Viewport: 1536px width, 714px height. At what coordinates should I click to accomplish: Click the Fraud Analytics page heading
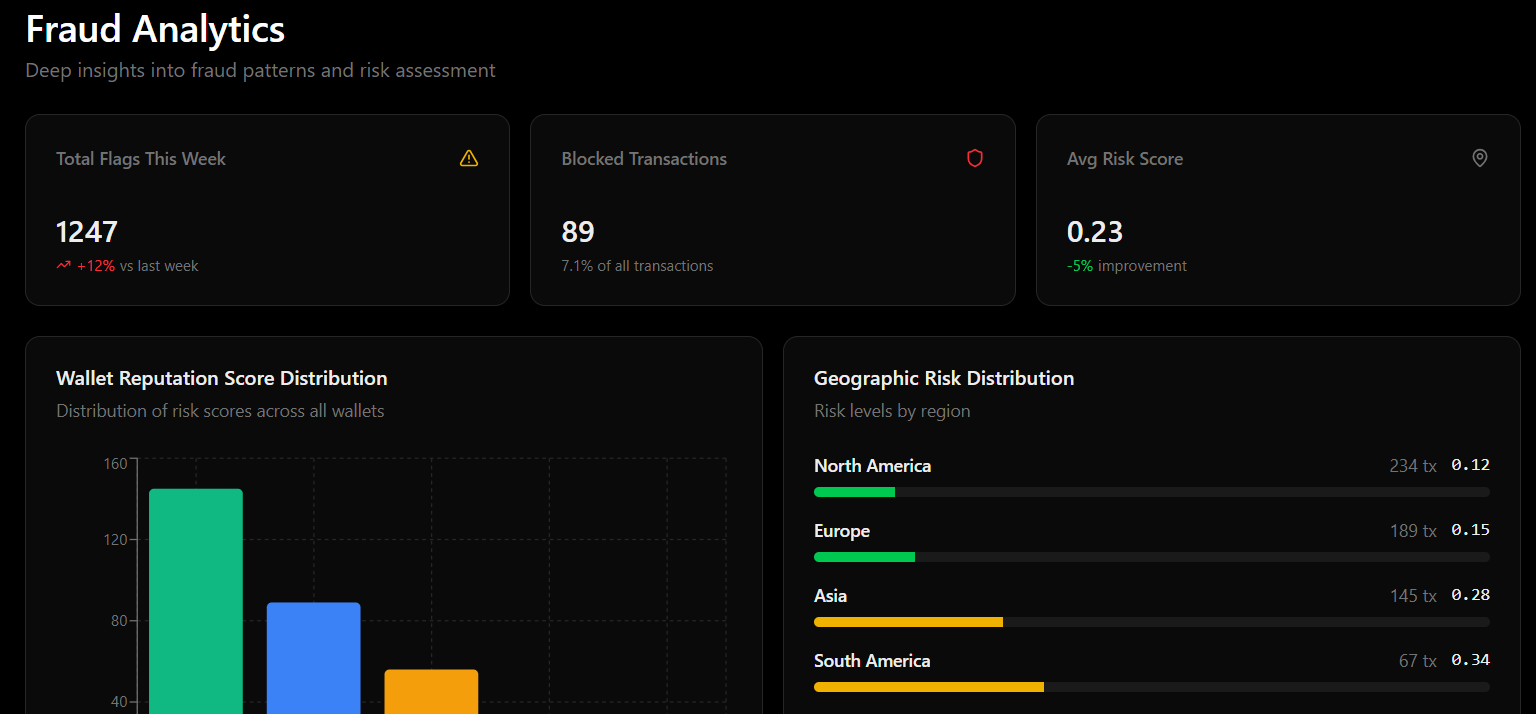pyautogui.click(x=155, y=30)
